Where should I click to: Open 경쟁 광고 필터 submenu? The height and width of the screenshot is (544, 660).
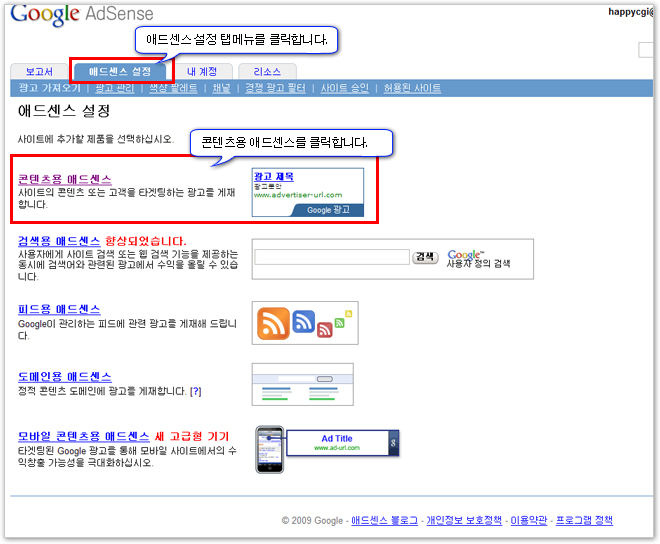(275, 88)
